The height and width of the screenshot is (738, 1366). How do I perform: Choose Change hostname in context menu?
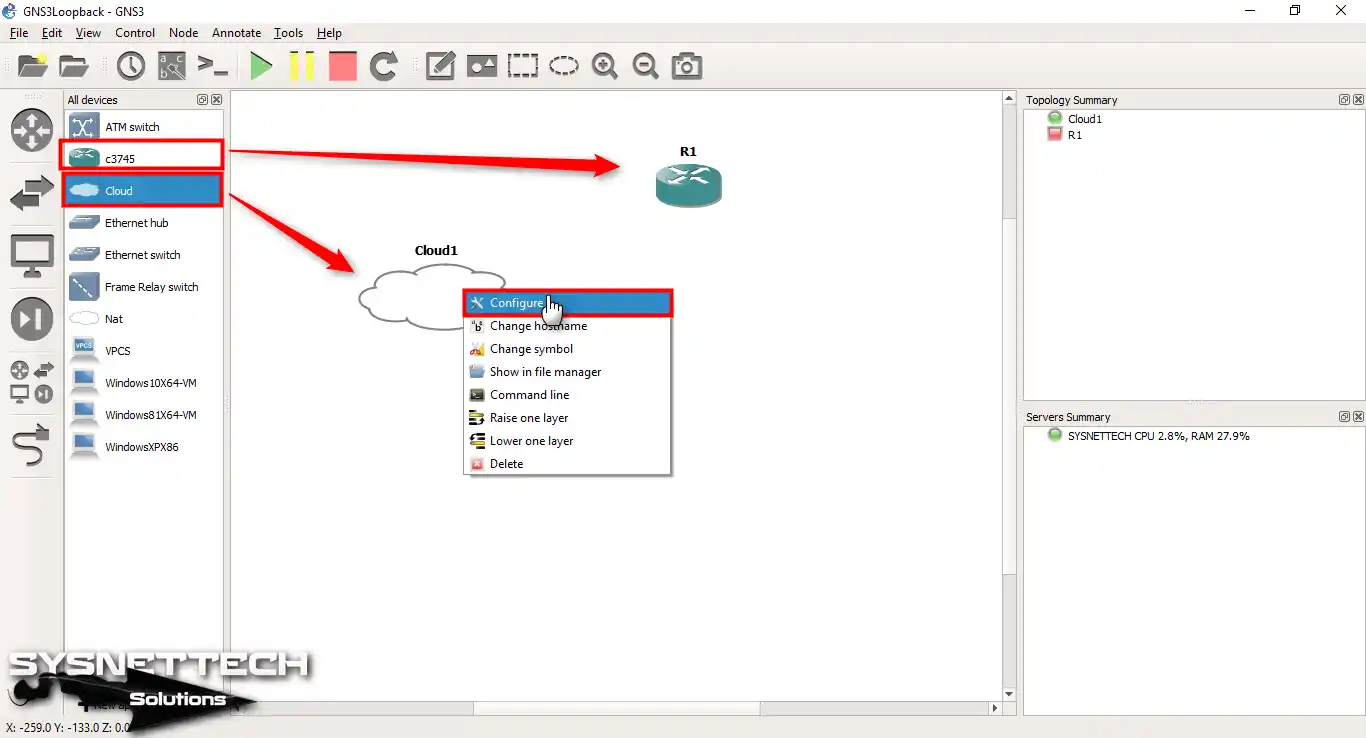(x=567, y=326)
